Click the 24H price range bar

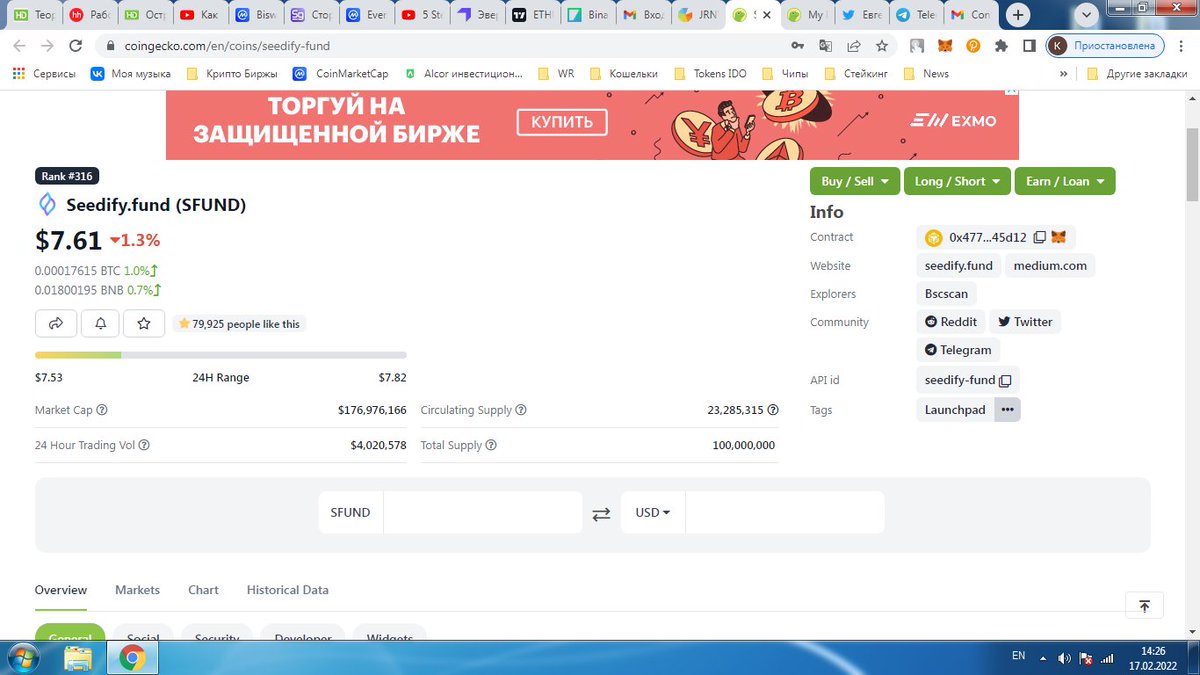pos(221,355)
